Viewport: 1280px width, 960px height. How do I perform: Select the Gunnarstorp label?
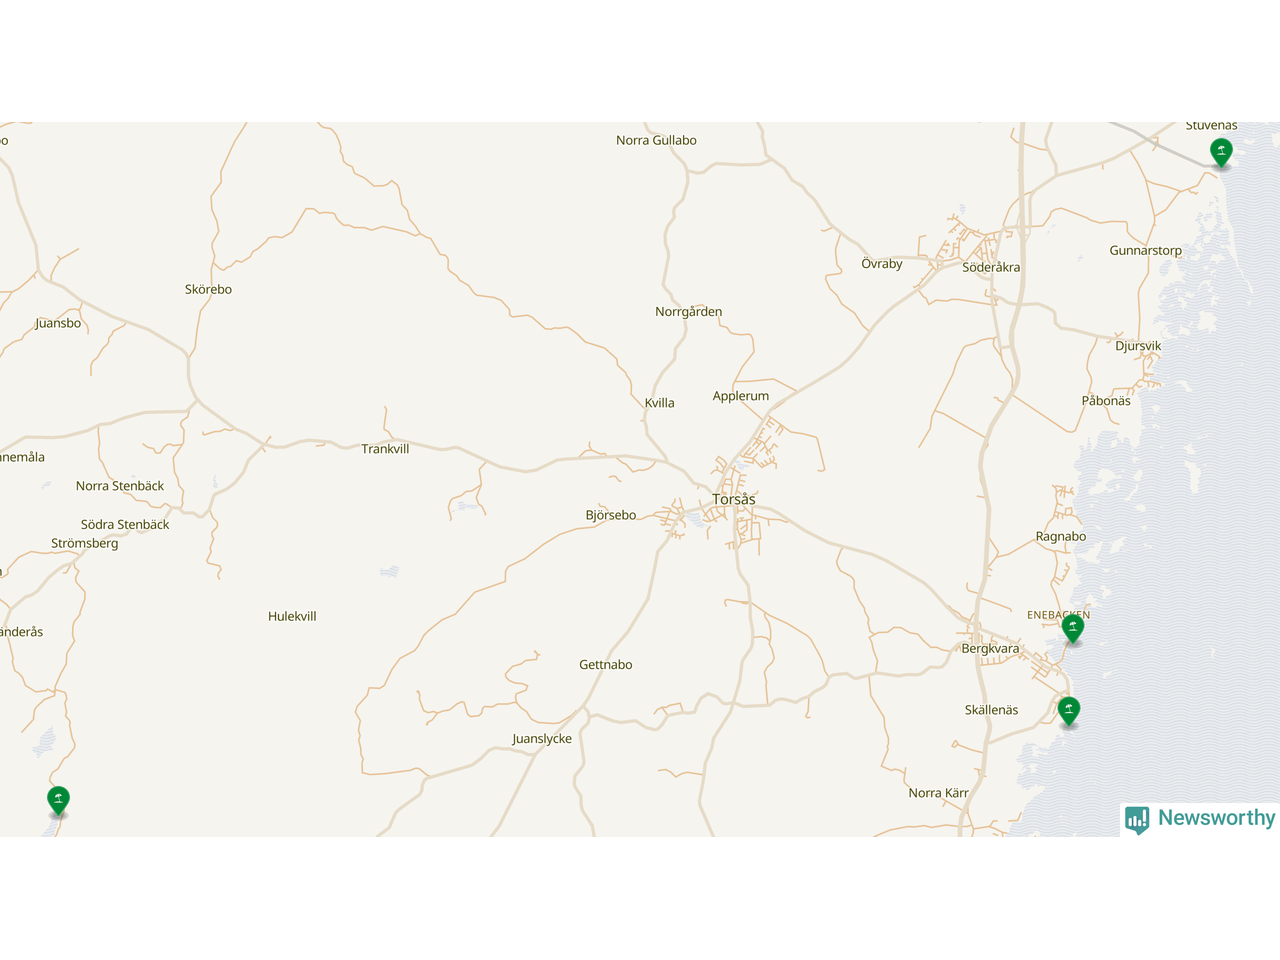pyautogui.click(x=1145, y=251)
